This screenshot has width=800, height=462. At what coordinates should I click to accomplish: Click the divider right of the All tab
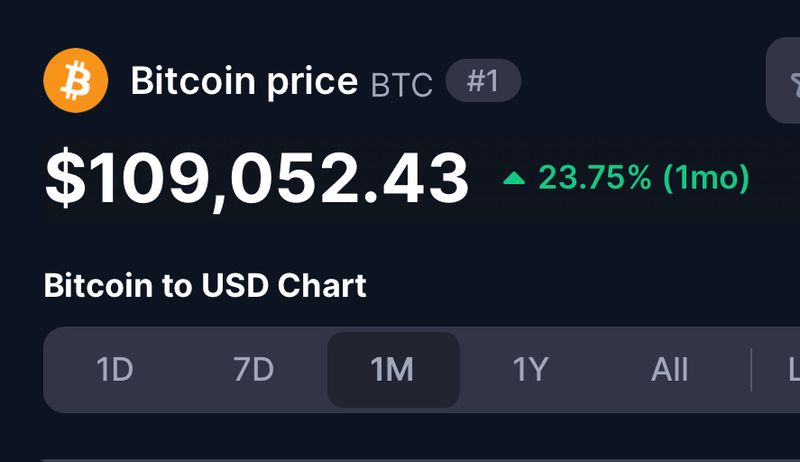(x=751, y=370)
